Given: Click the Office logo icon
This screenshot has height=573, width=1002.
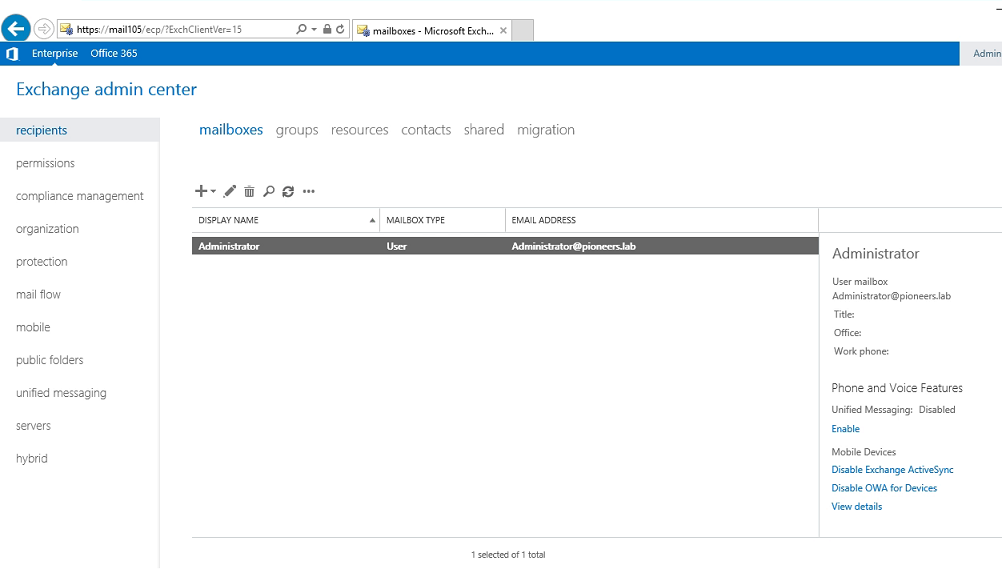Looking at the screenshot, I should [x=12, y=54].
